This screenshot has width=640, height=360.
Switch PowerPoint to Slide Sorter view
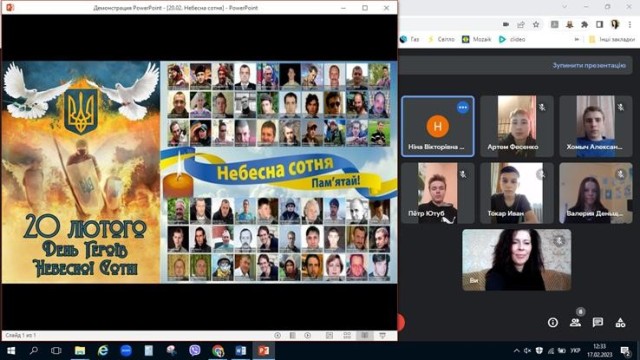point(347,335)
